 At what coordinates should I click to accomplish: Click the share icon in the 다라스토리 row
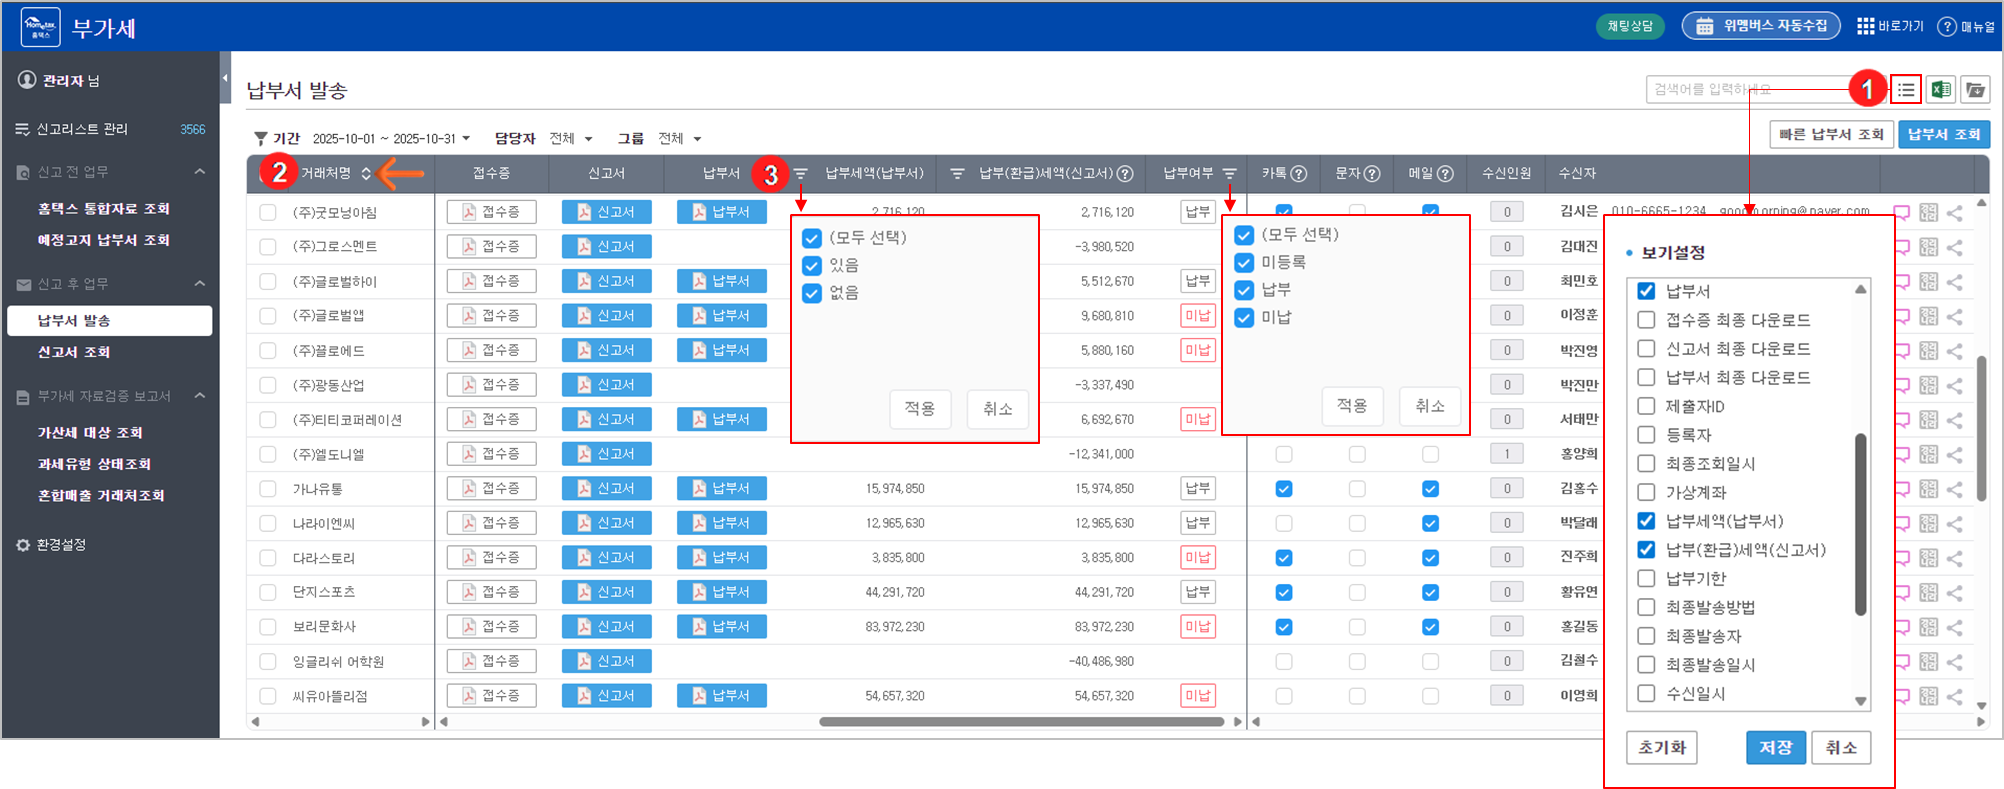tap(1955, 558)
